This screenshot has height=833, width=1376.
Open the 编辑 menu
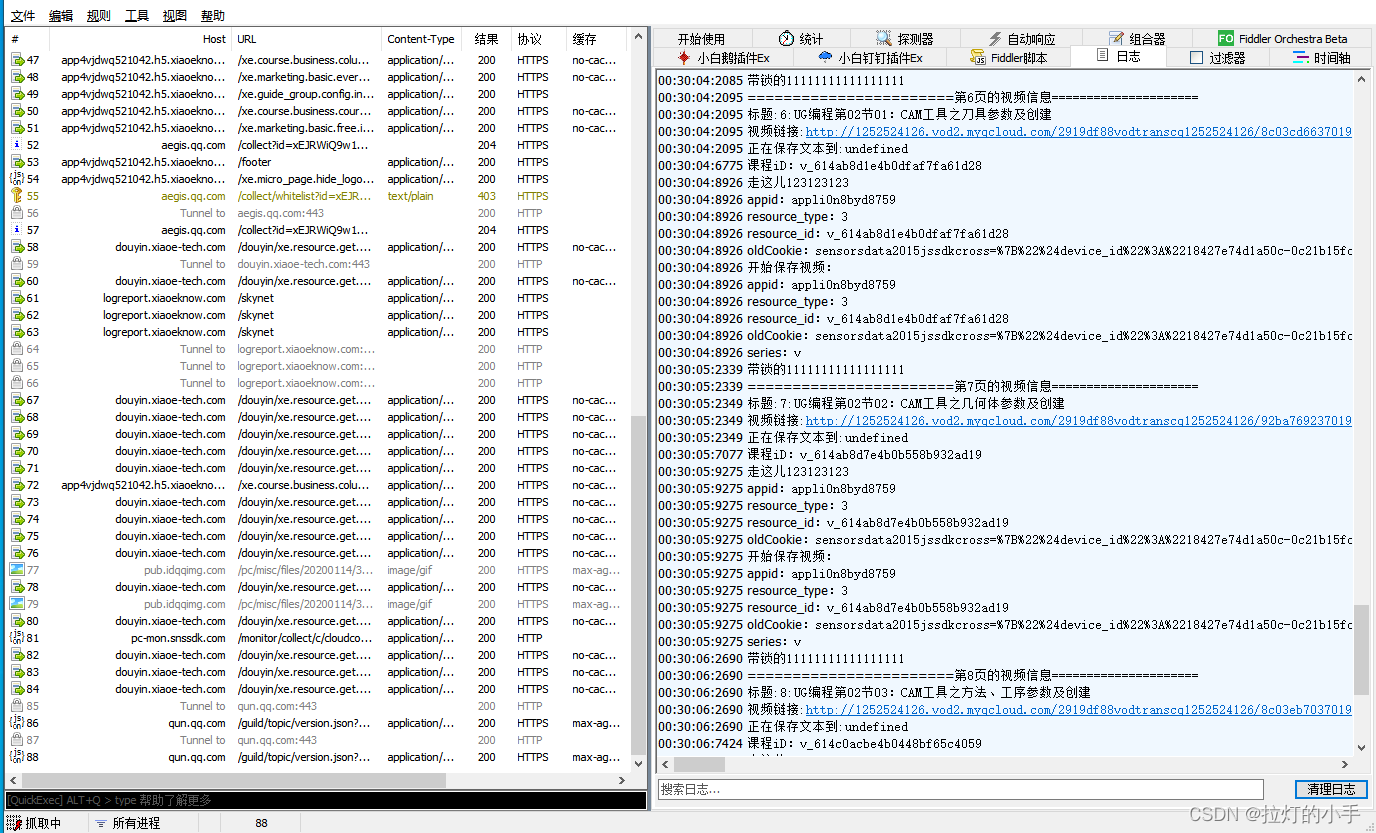pos(61,16)
